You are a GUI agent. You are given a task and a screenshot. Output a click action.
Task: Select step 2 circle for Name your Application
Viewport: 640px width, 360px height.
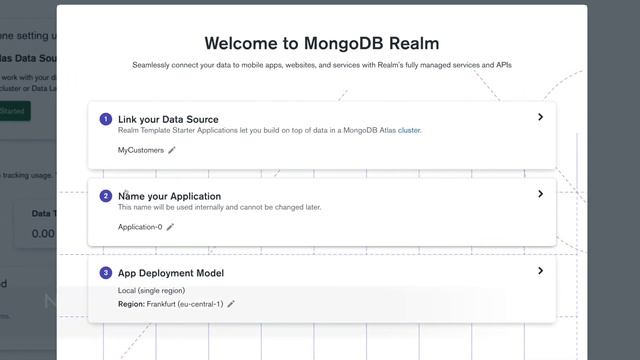pyautogui.click(x=106, y=196)
